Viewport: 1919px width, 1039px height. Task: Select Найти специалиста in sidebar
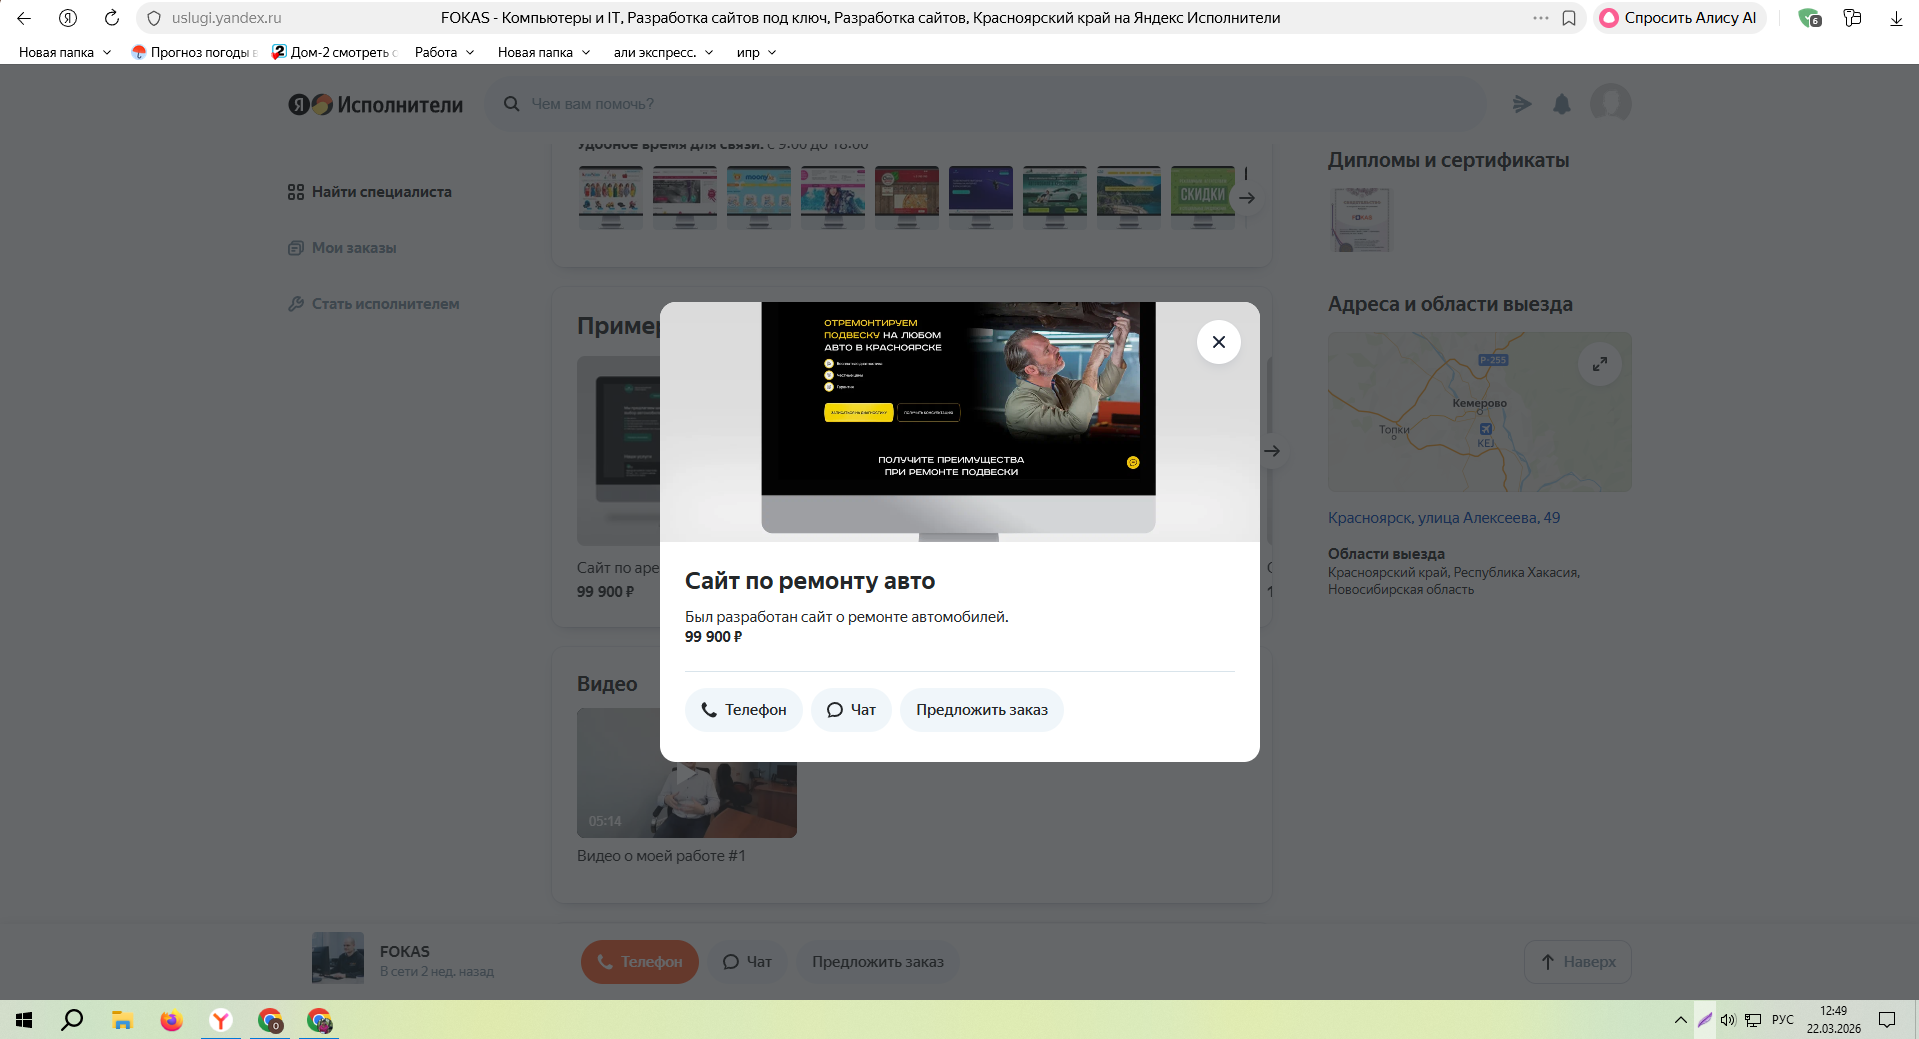click(x=370, y=192)
